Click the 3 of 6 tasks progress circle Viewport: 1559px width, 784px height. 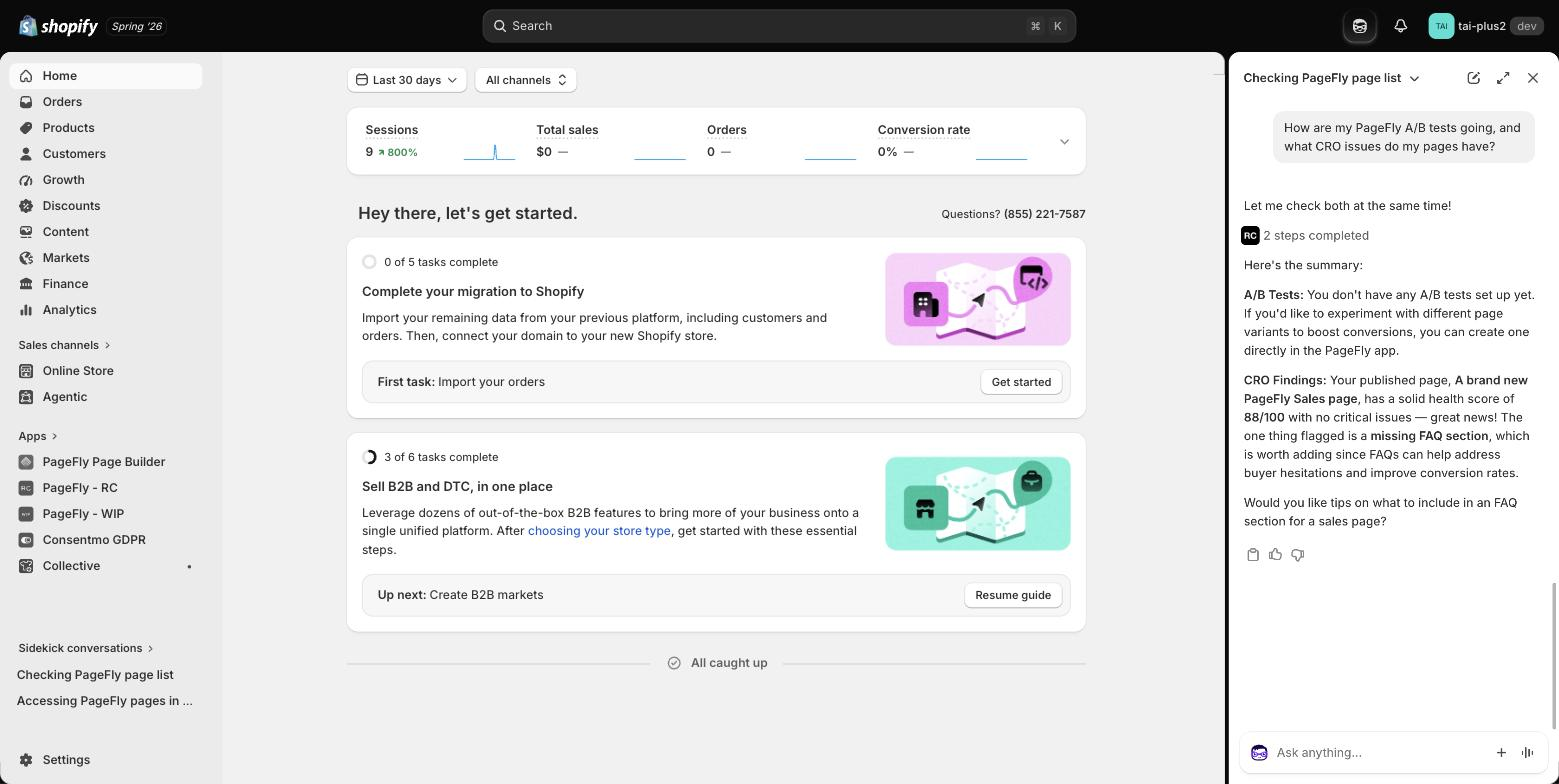coord(369,457)
